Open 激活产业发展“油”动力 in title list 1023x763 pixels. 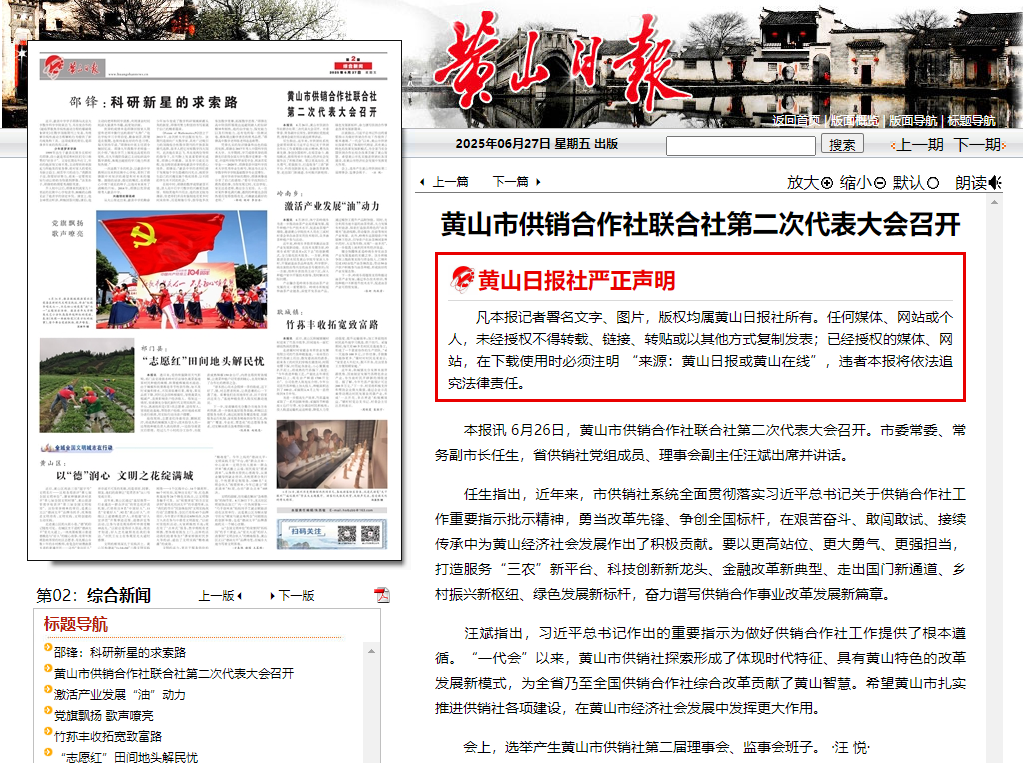point(119,694)
